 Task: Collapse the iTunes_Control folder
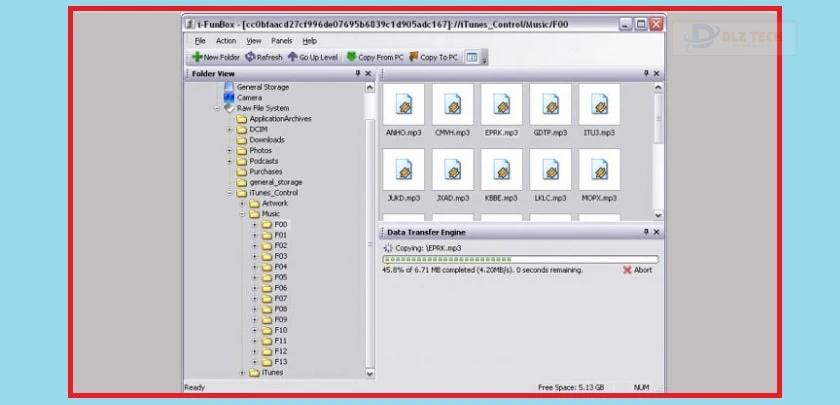229,193
